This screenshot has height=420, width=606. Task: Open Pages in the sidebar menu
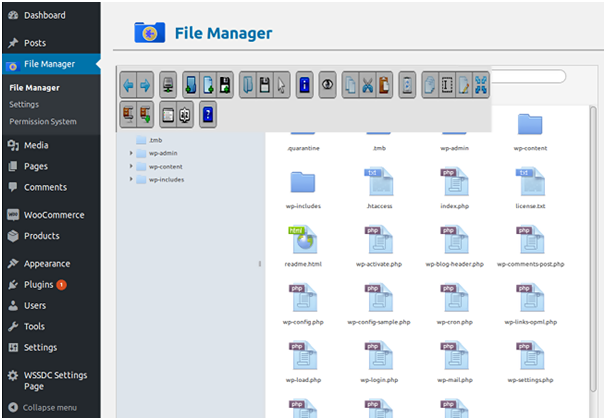click(x=36, y=167)
